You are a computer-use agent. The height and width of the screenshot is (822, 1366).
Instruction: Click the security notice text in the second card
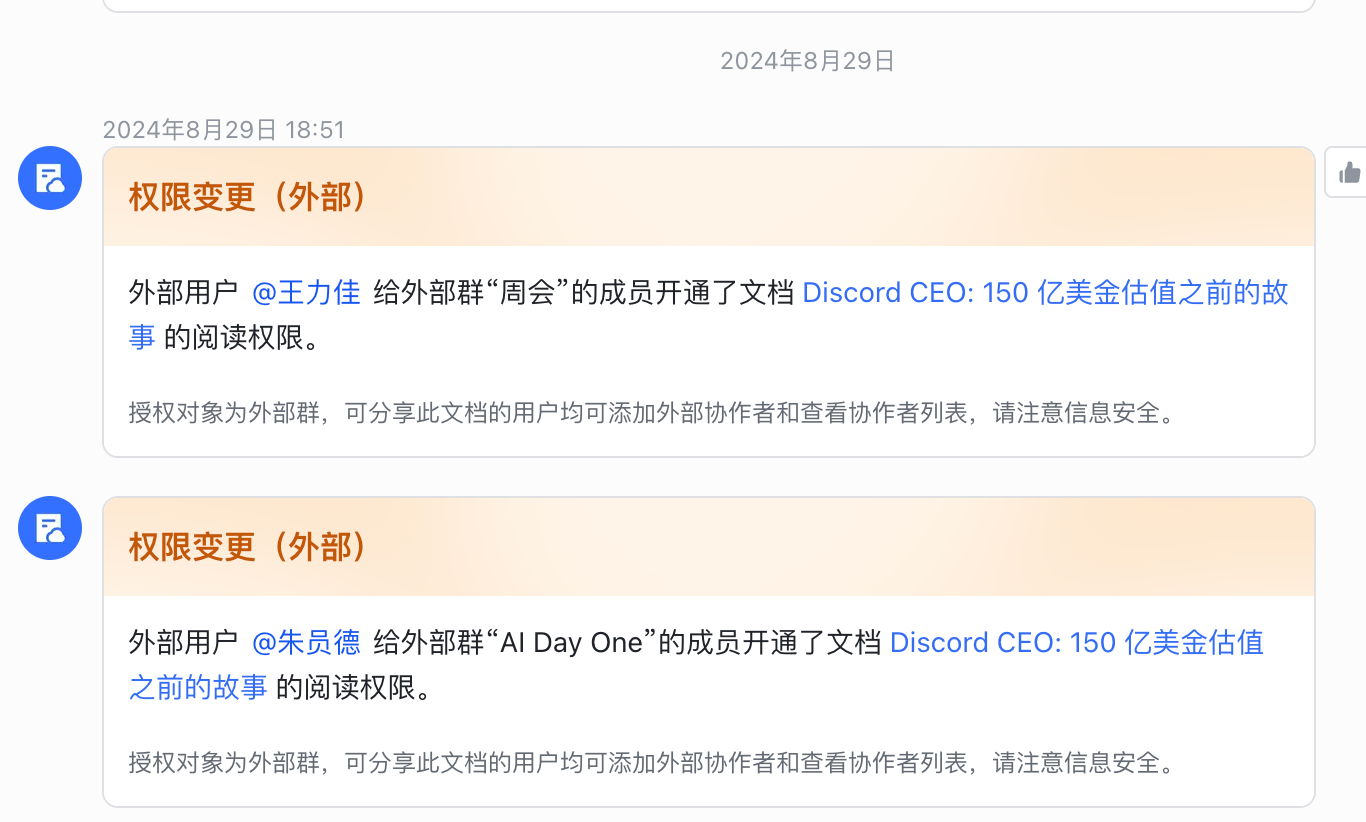tap(651, 763)
